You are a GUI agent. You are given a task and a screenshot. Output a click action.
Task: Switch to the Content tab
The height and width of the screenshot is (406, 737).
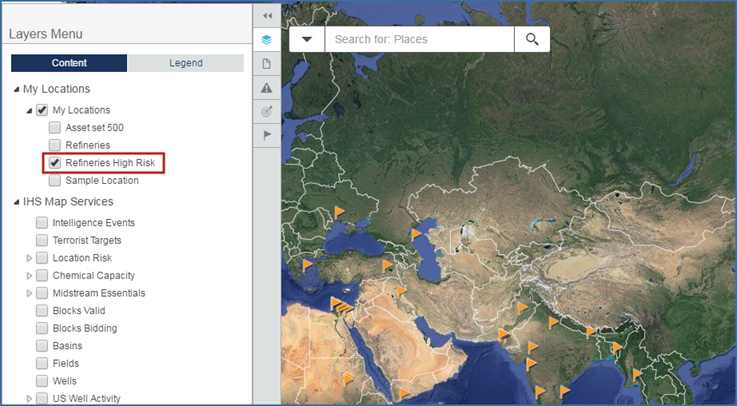click(69, 63)
